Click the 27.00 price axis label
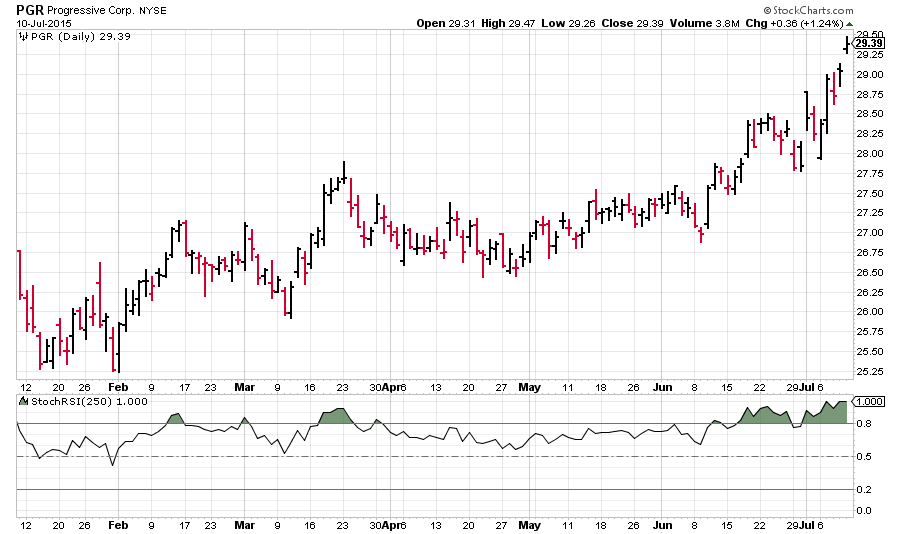 click(870, 233)
